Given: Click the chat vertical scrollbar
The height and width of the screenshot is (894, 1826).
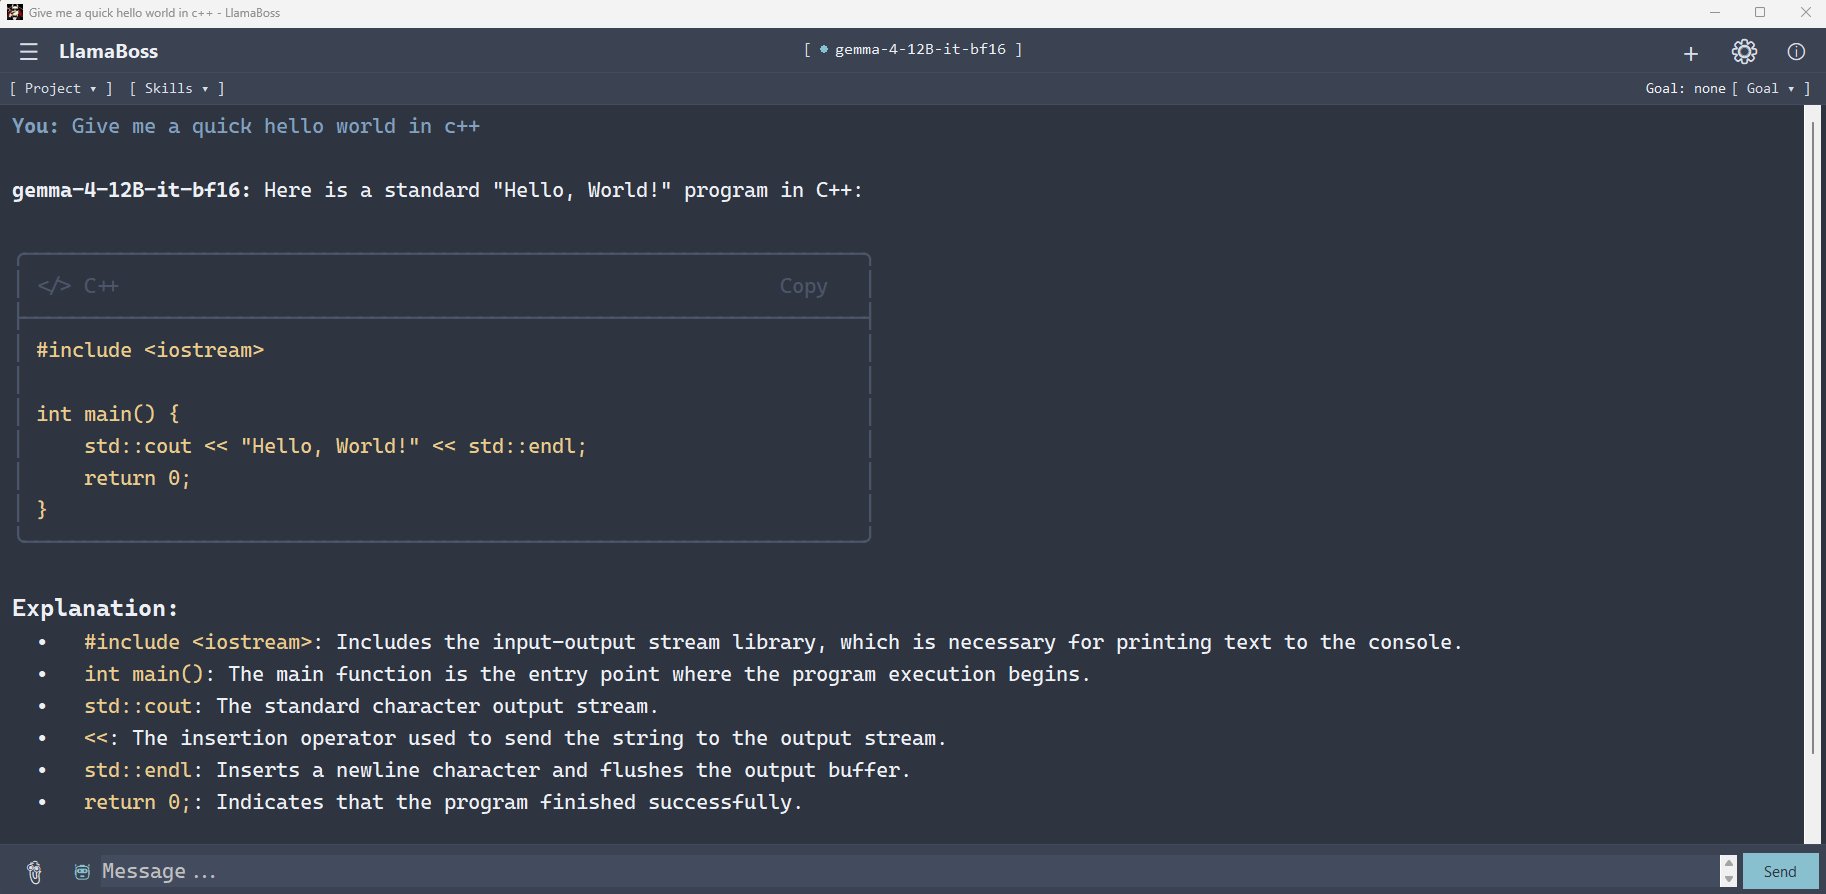Looking at the screenshot, I should tap(1812, 440).
